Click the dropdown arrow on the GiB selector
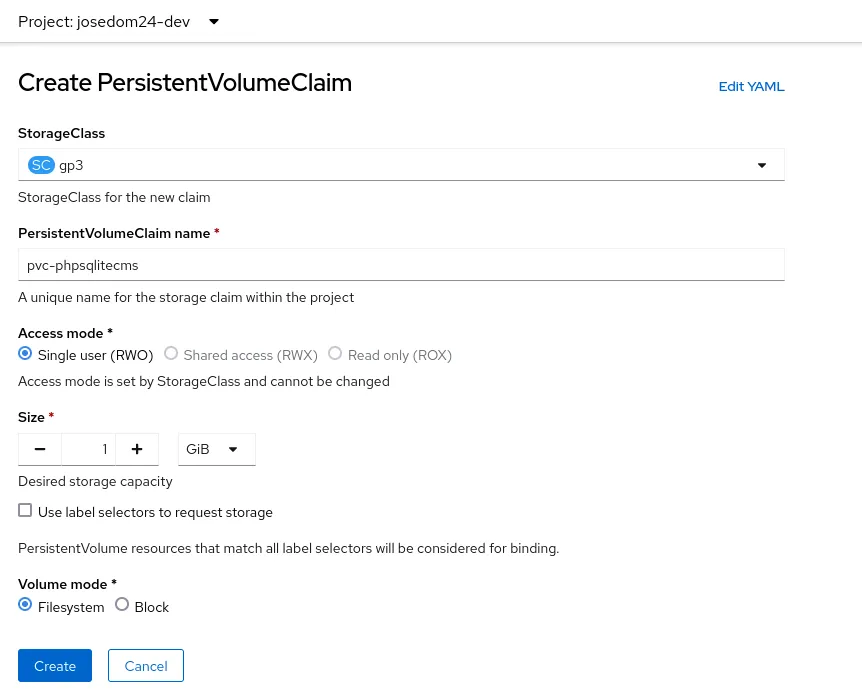The height and width of the screenshot is (697, 862). tap(232, 448)
